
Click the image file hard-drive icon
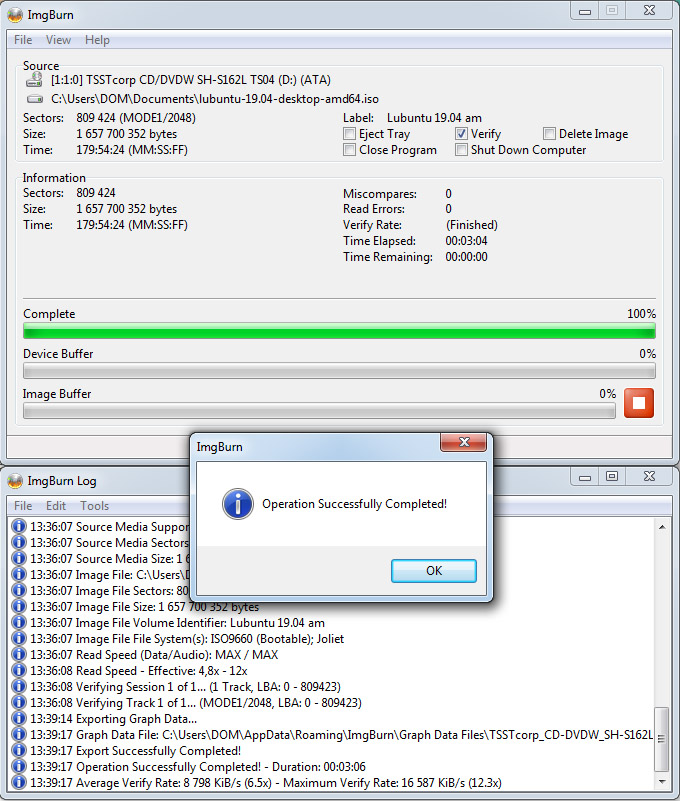(34, 99)
